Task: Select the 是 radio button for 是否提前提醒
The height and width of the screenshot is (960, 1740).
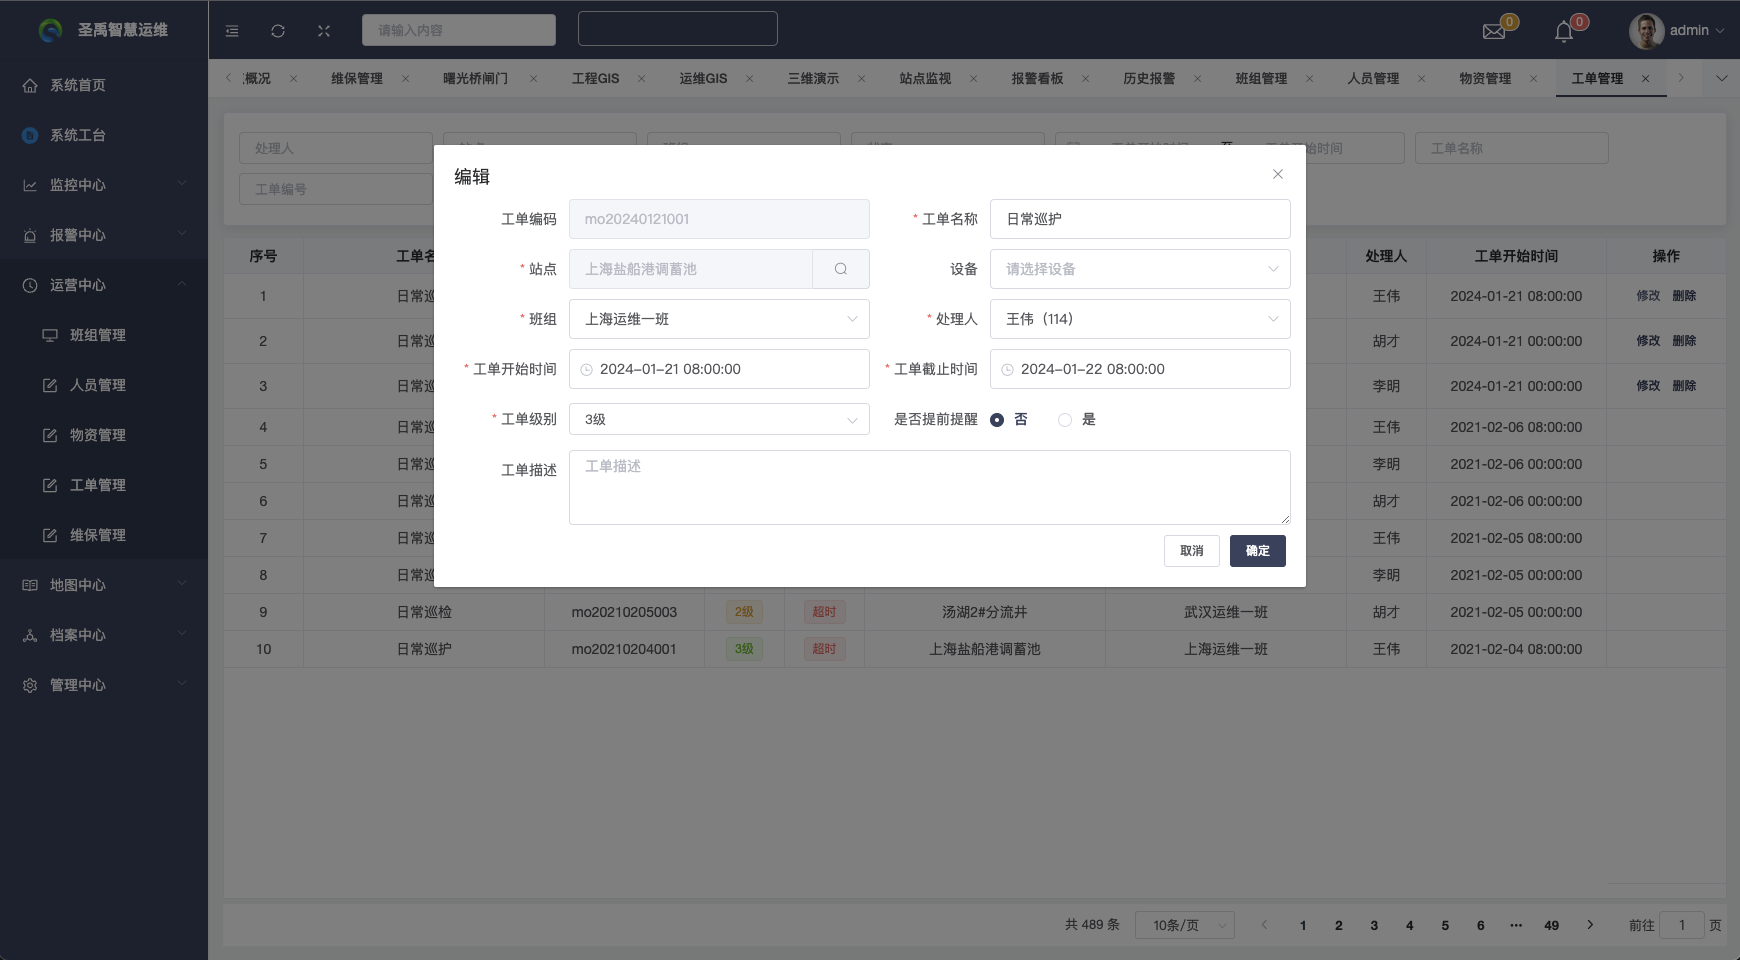Action: point(1065,420)
